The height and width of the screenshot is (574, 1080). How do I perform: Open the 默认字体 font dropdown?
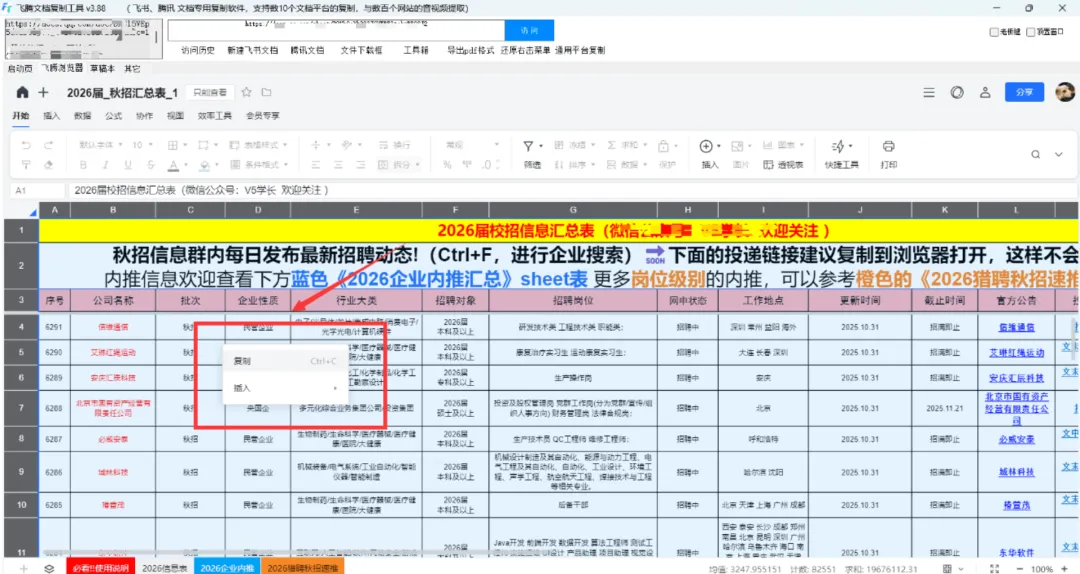coord(101,145)
